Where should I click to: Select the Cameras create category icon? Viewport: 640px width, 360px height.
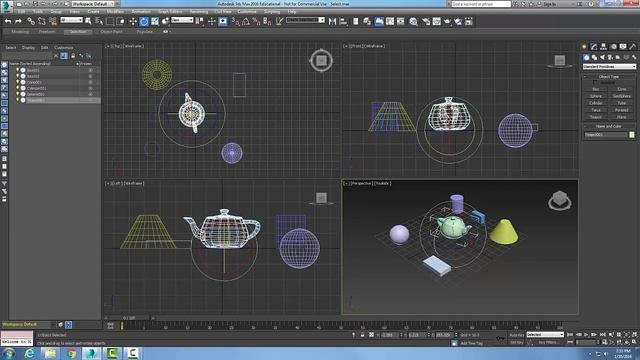(610, 57)
